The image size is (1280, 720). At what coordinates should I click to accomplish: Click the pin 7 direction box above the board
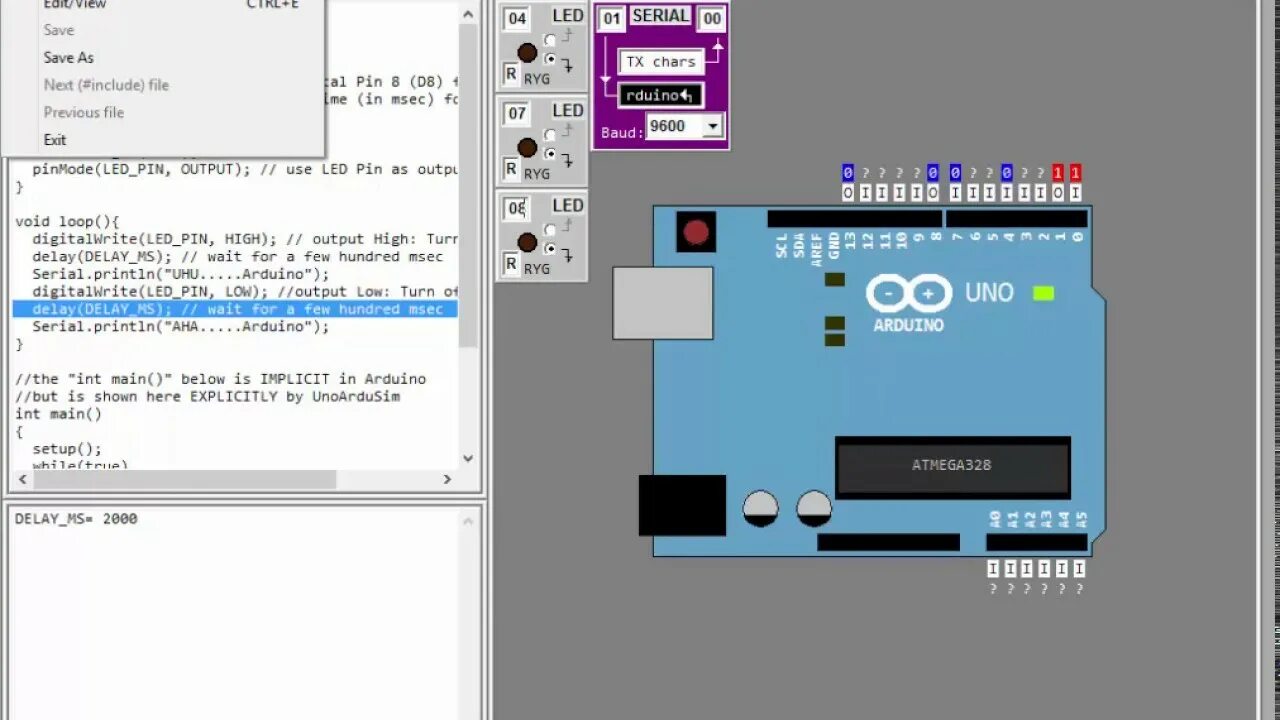click(955, 193)
